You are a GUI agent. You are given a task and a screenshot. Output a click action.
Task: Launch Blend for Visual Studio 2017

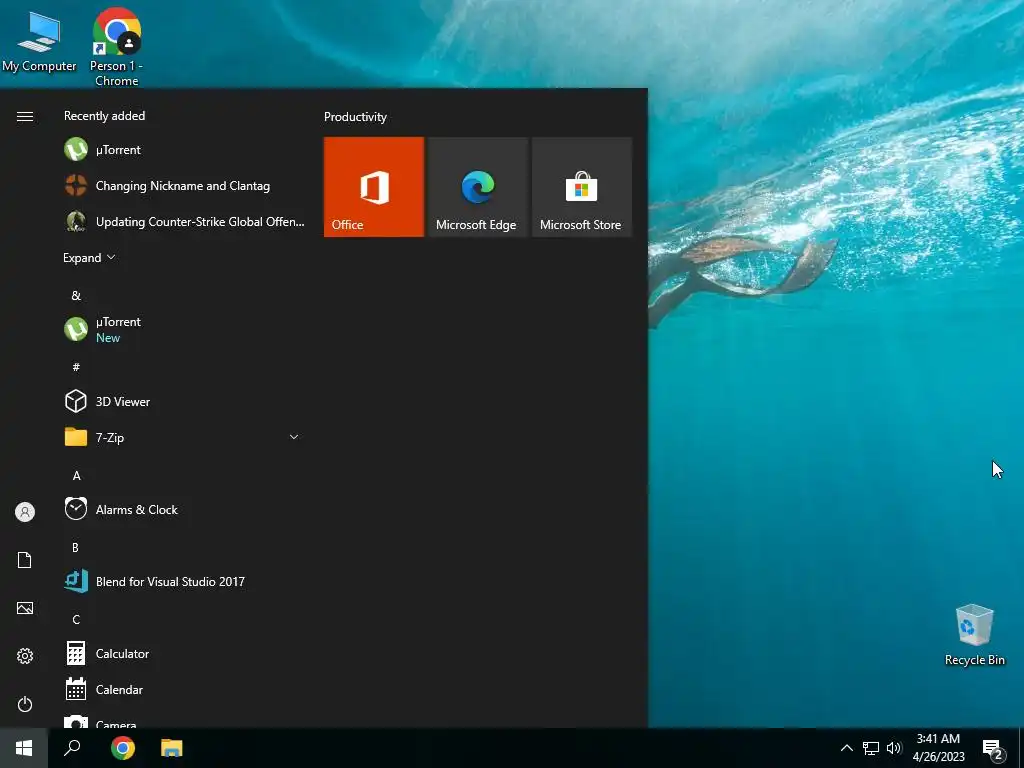[183, 581]
